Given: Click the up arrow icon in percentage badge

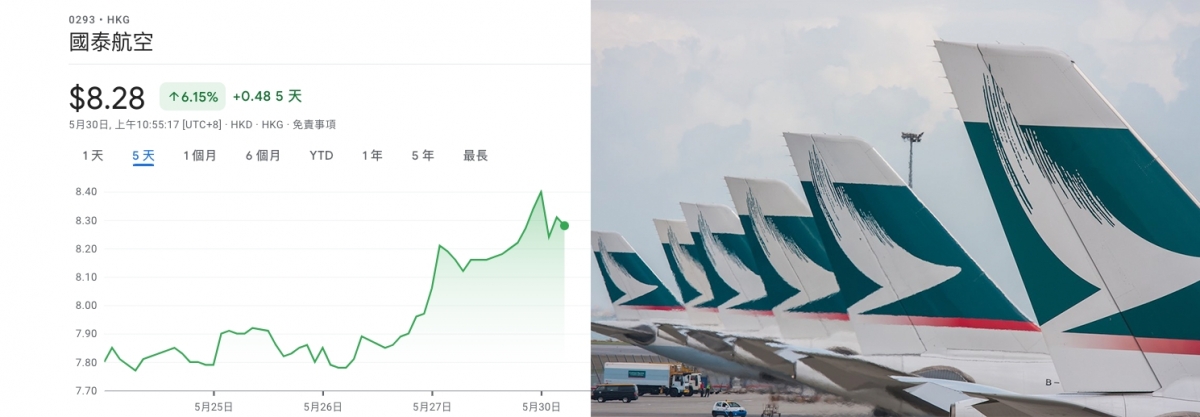Looking at the screenshot, I should 173,97.
